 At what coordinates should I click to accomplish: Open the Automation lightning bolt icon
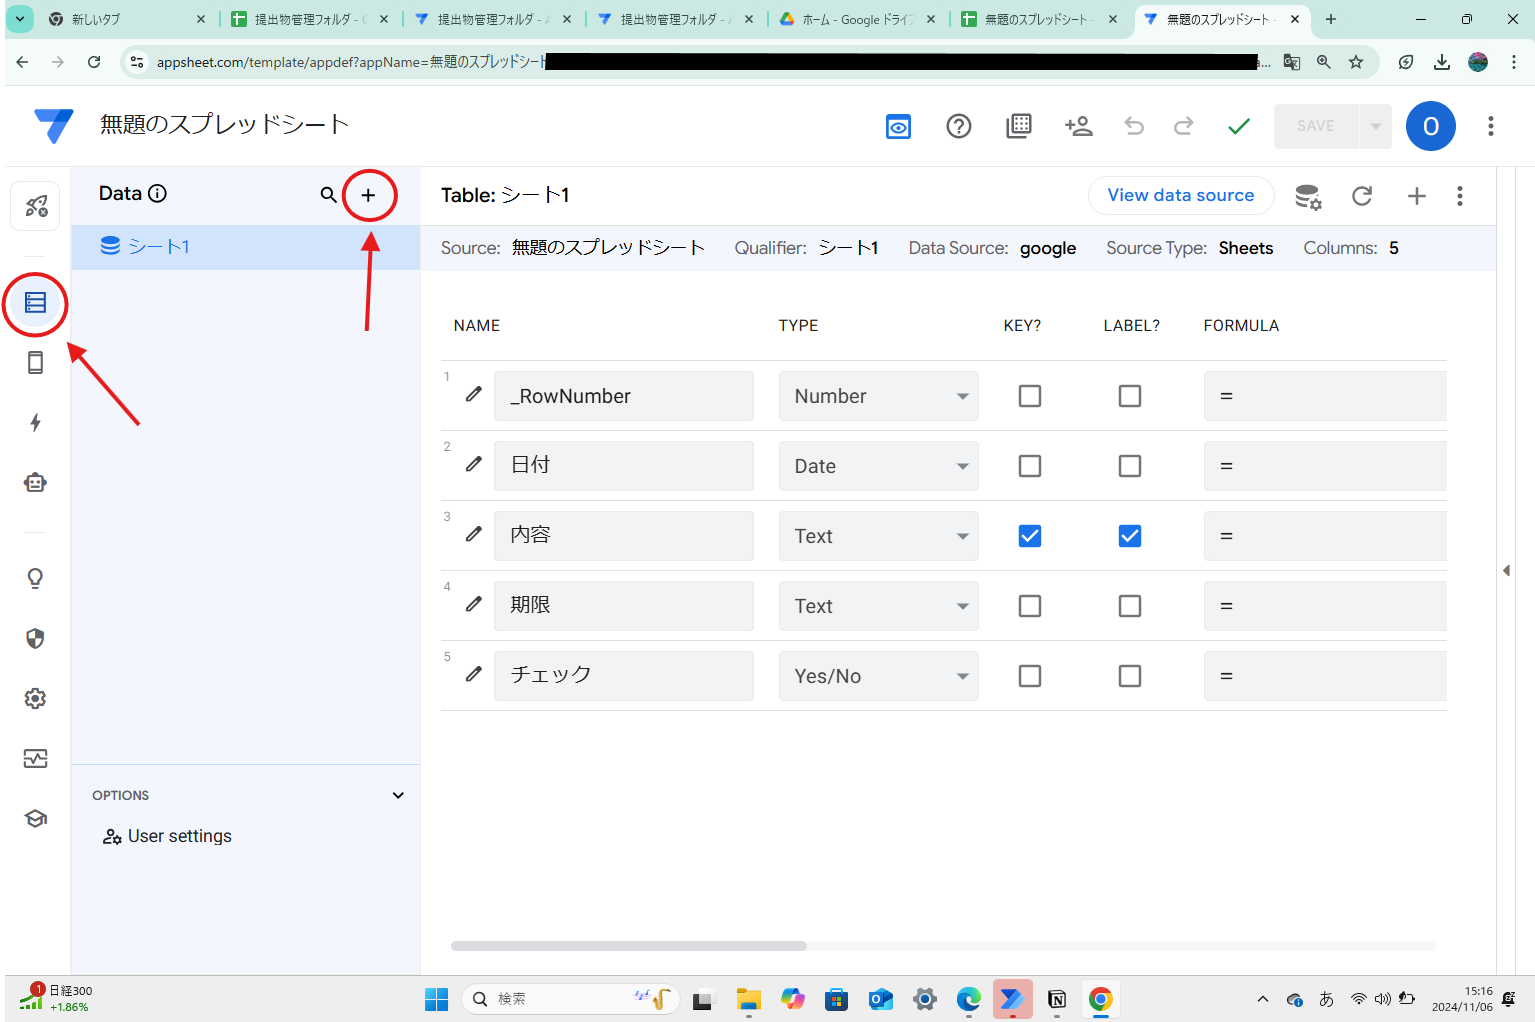[x=36, y=422]
